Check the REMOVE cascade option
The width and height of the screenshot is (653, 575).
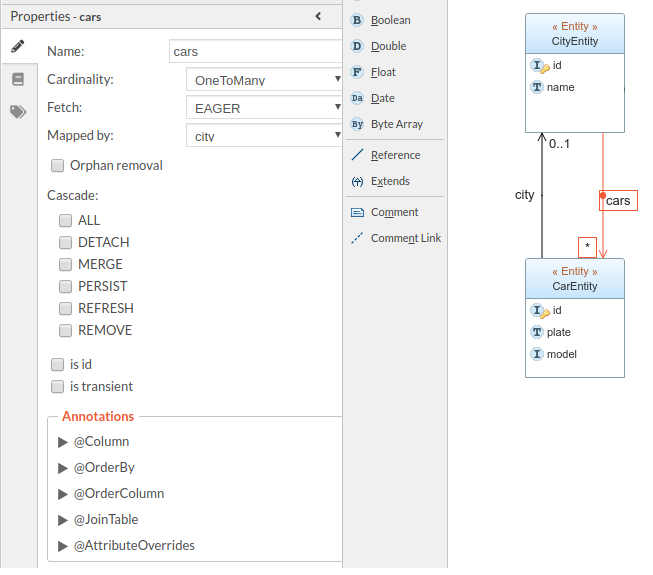coord(65,331)
